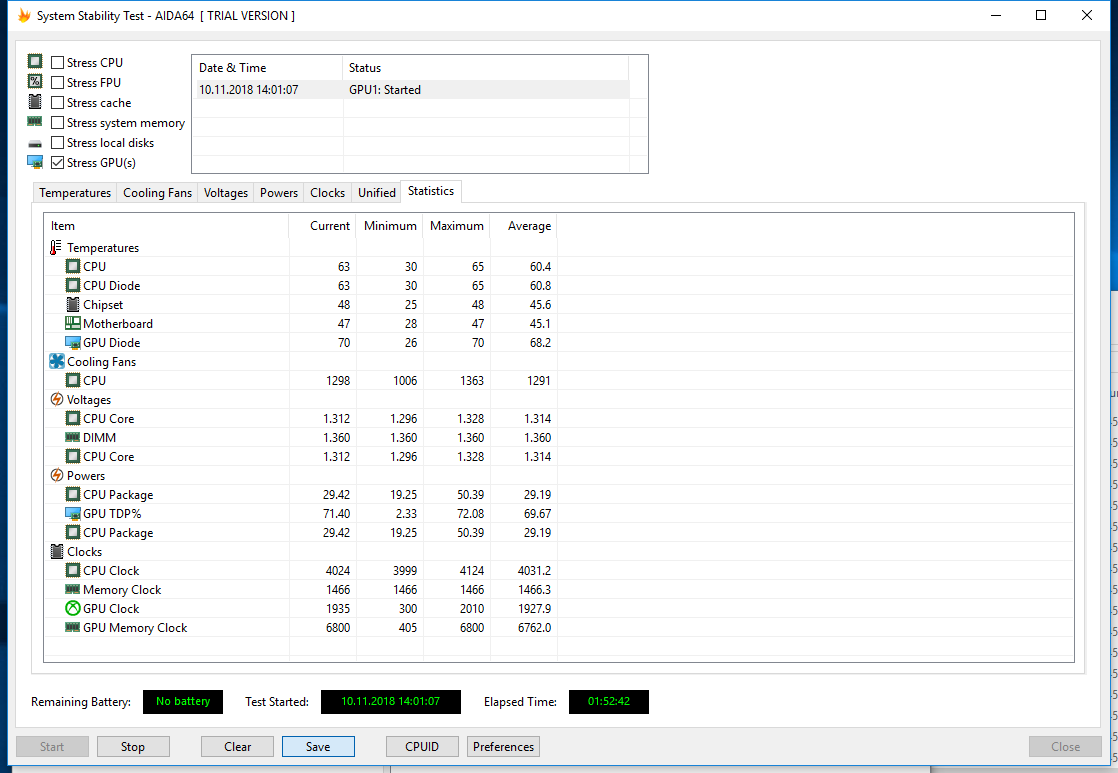Image resolution: width=1118 pixels, height=773 pixels.
Task: Click the percent icon beside Stress FPU
Action: coord(35,81)
